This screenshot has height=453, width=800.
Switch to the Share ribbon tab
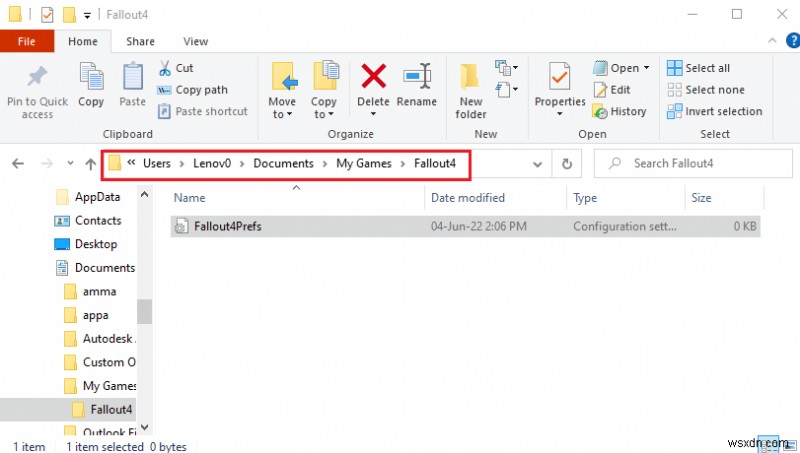coord(140,41)
